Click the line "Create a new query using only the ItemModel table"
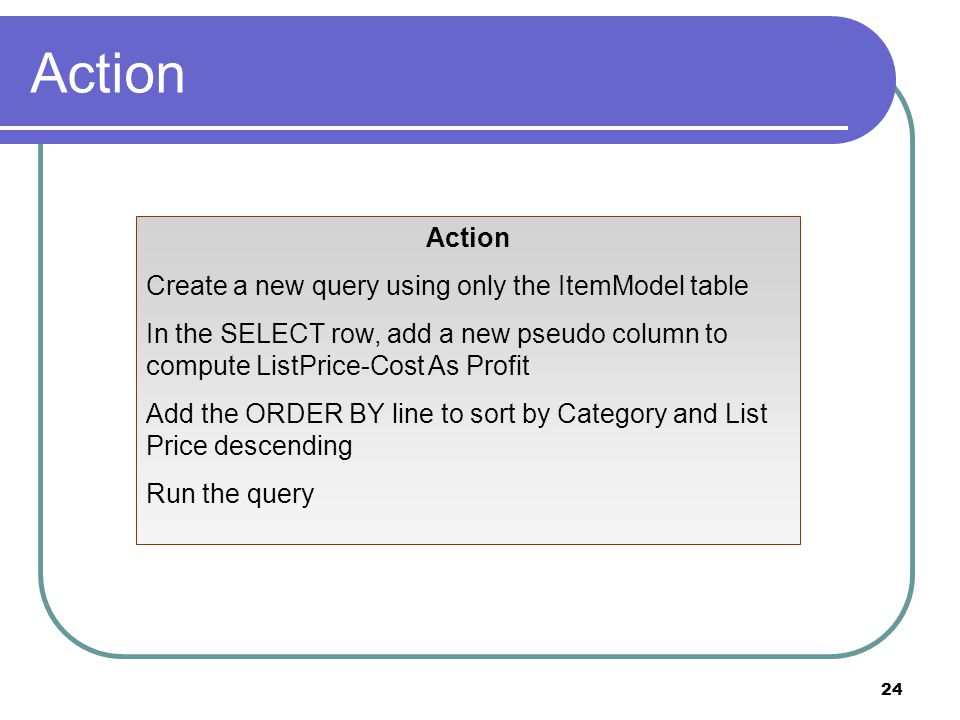The image size is (960, 720). 447,286
